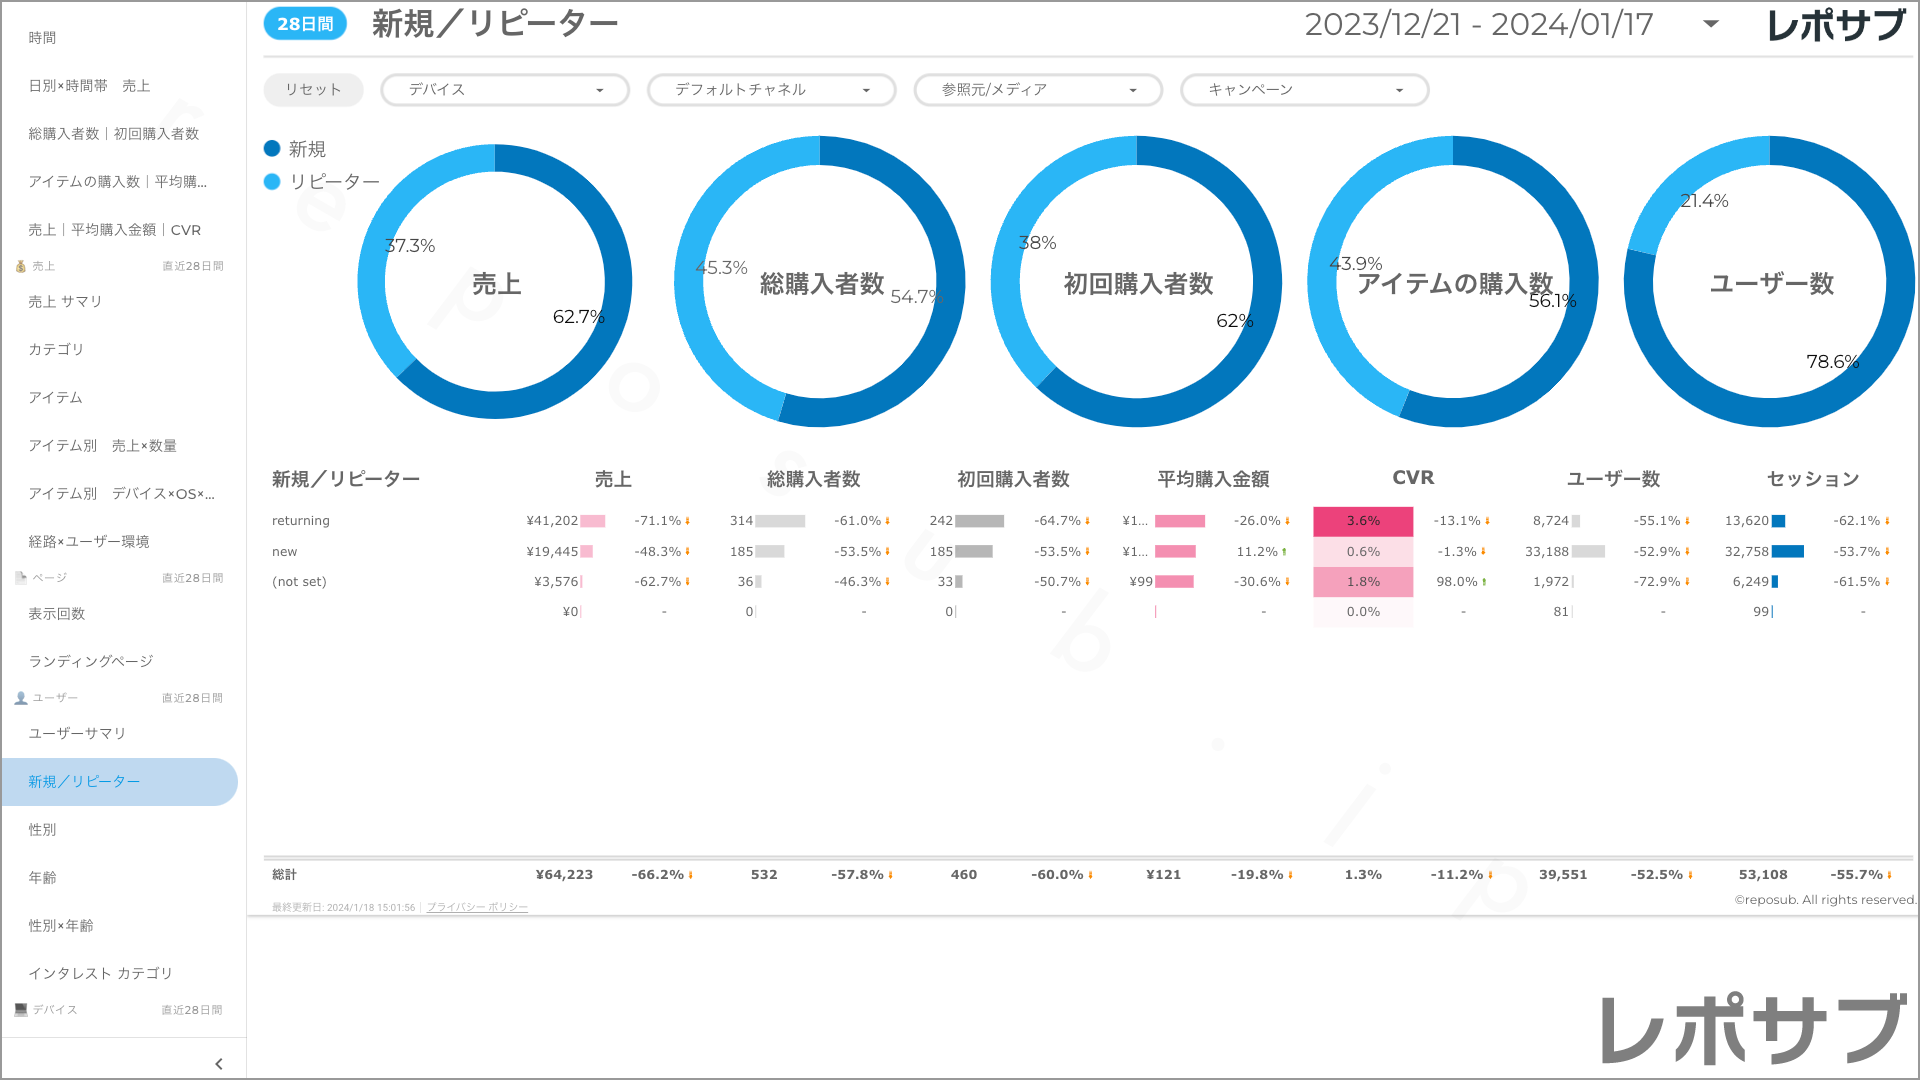The image size is (1920, 1080).
Task: Toggle the リピーター legend dot
Action: point(272,182)
